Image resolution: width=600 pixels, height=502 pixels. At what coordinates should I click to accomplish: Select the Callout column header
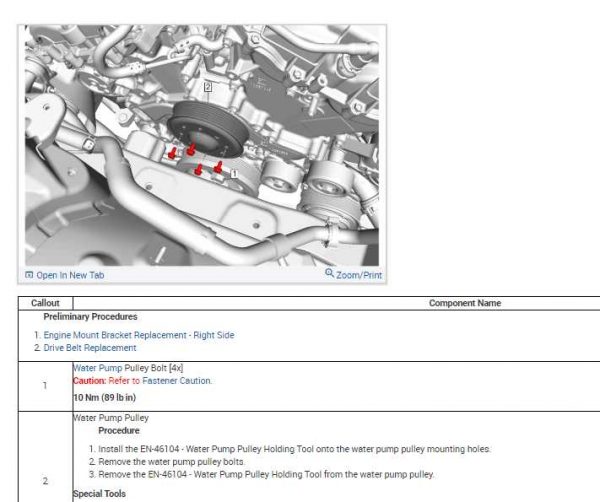(x=45, y=303)
